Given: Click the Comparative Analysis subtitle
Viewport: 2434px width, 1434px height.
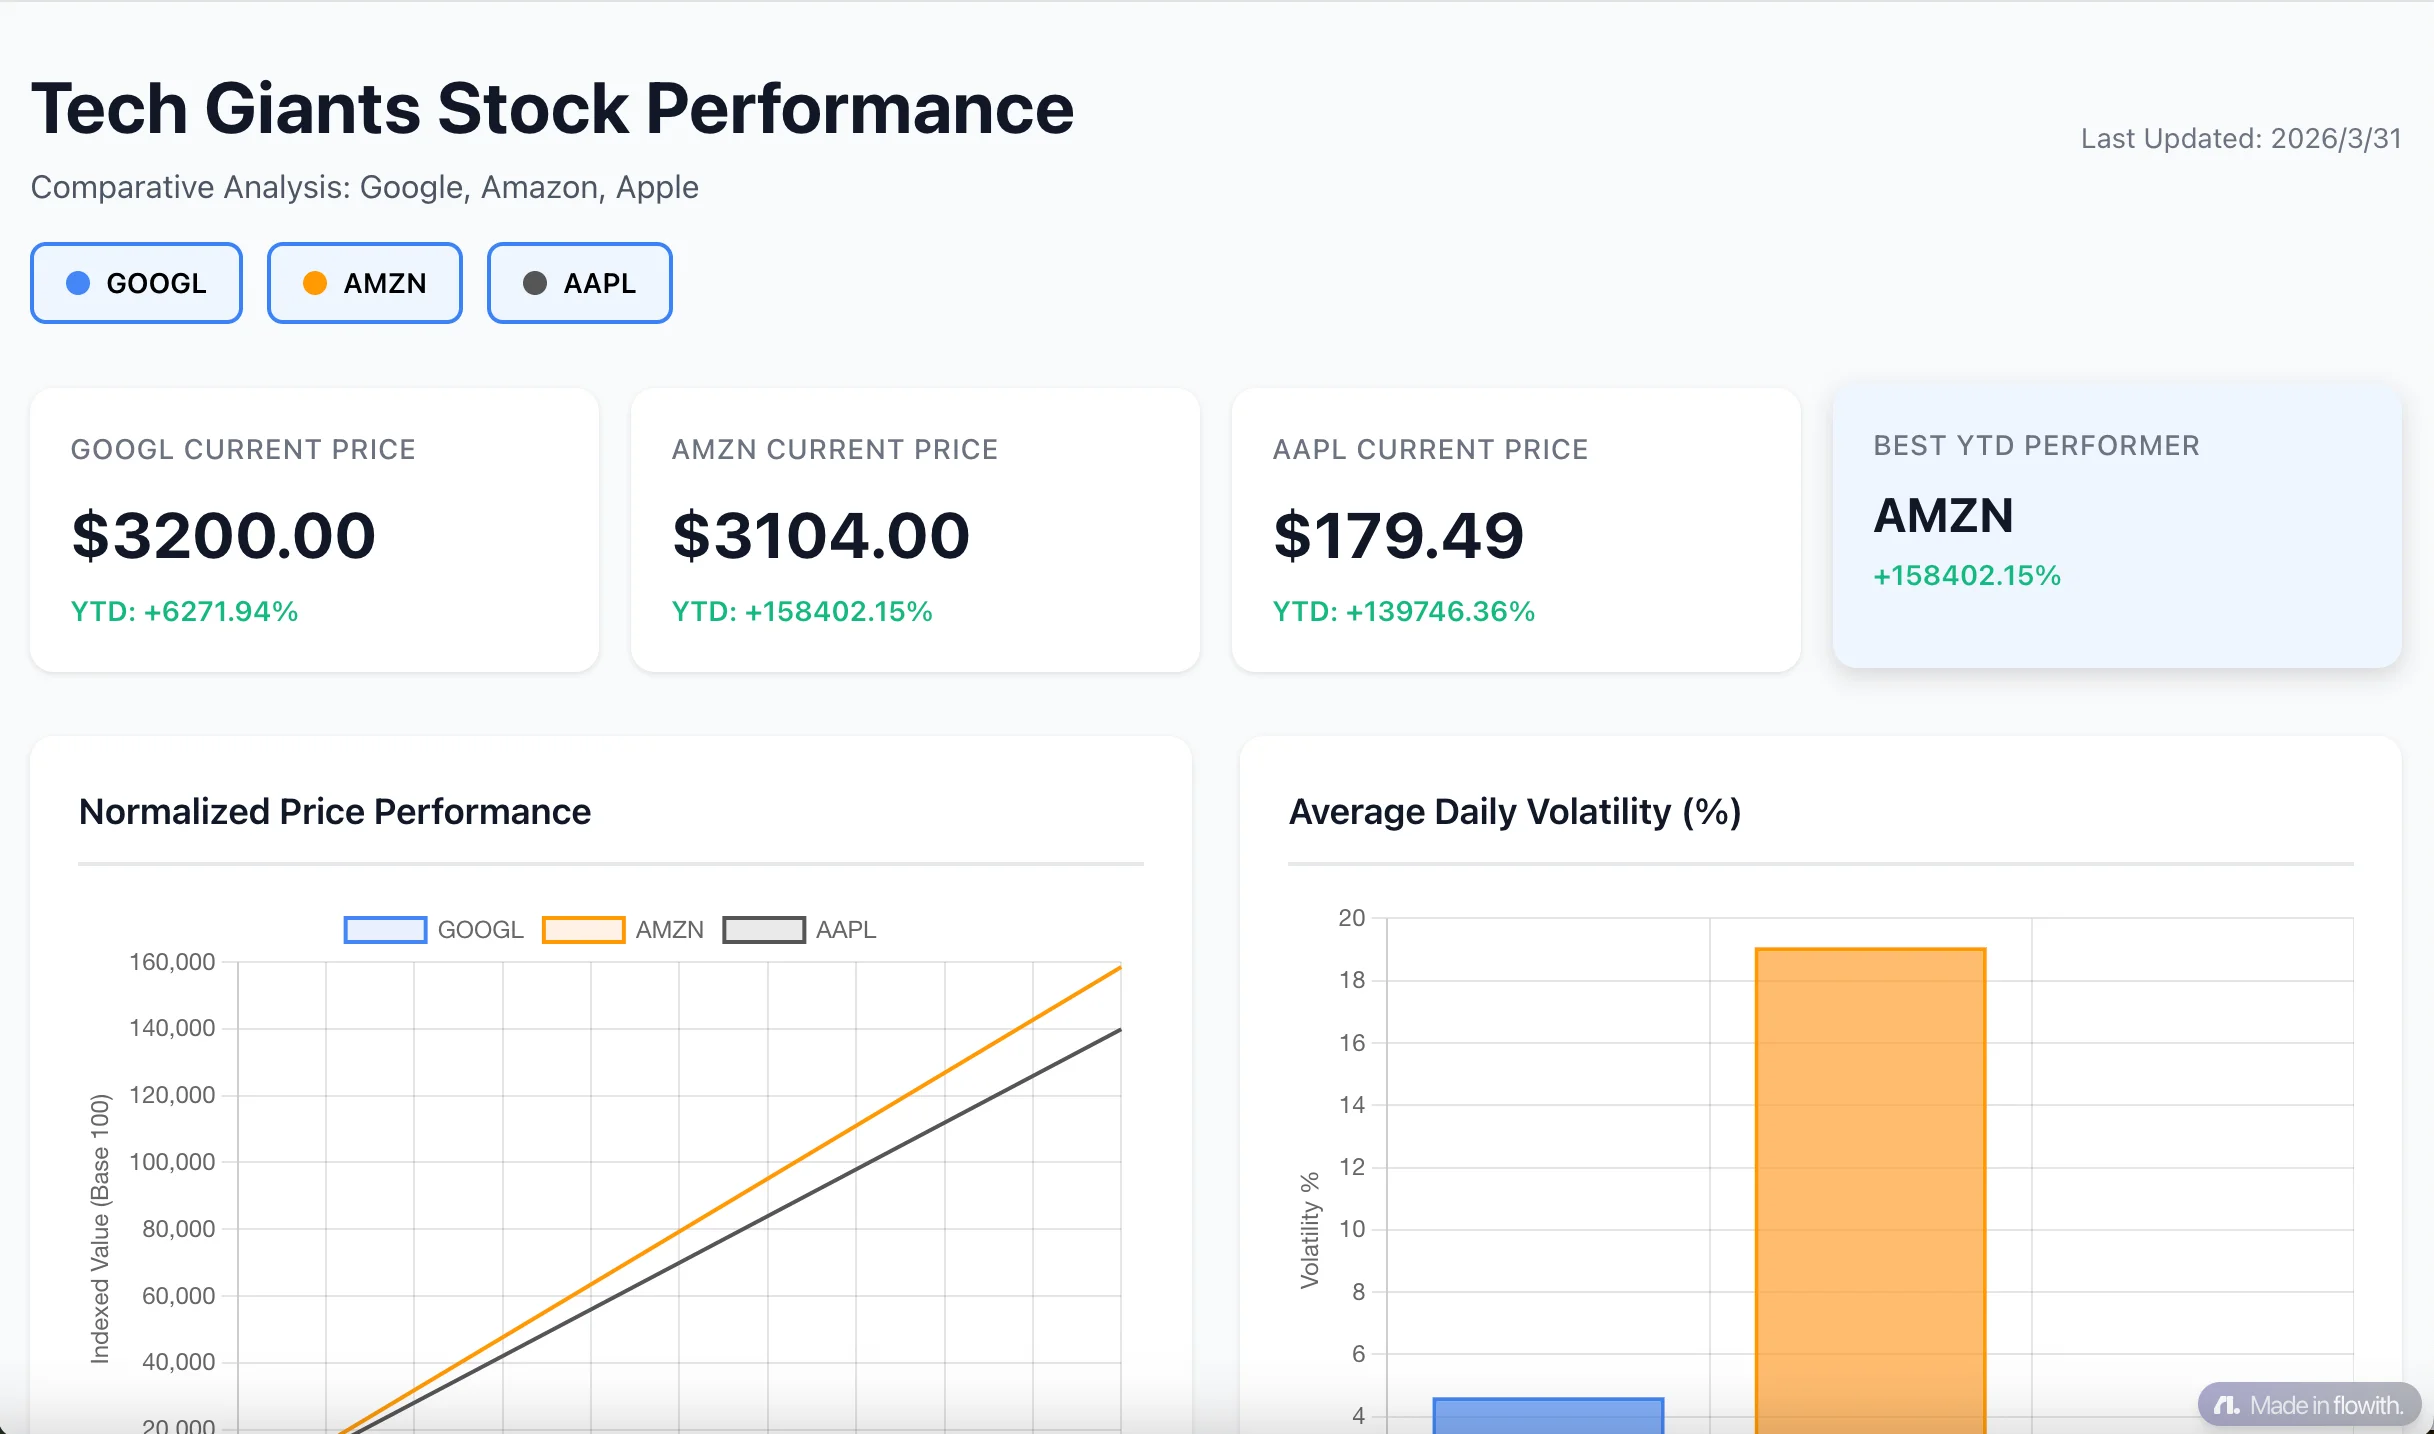Looking at the screenshot, I should pyautogui.click(x=365, y=187).
